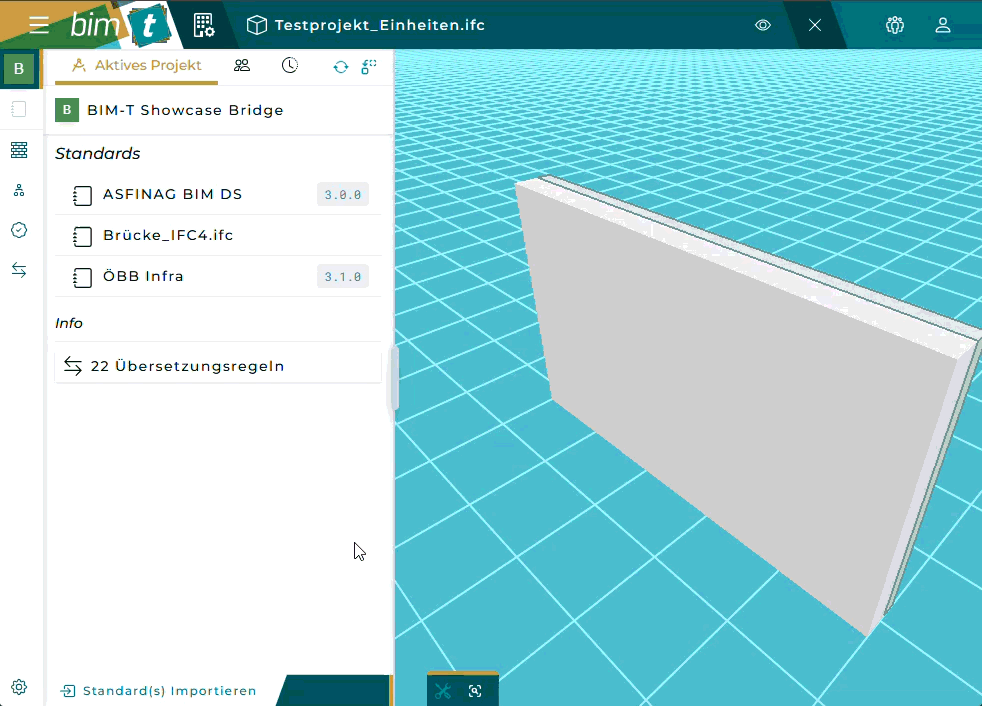Click the bim-t logo
Screen dimensions: 982x706
(x=119, y=25)
